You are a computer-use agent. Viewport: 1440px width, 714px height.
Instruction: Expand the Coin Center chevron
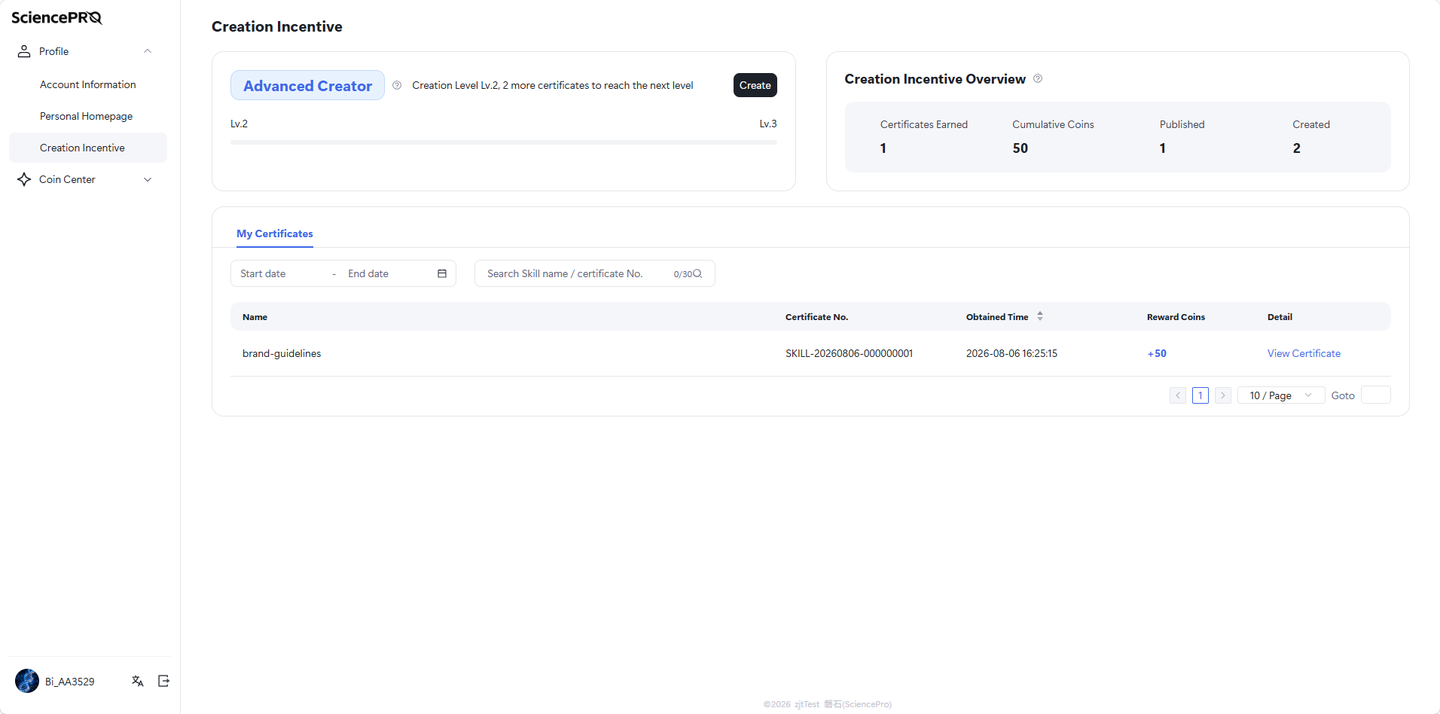pyautogui.click(x=148, y=180)
